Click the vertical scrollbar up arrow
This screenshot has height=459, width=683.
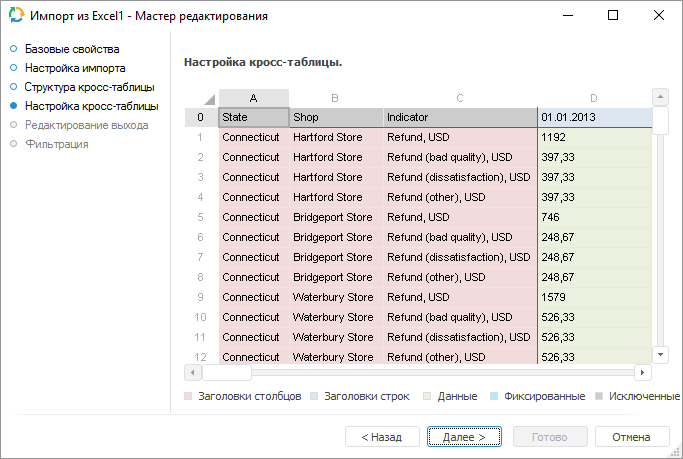click(x=660, y=97)
